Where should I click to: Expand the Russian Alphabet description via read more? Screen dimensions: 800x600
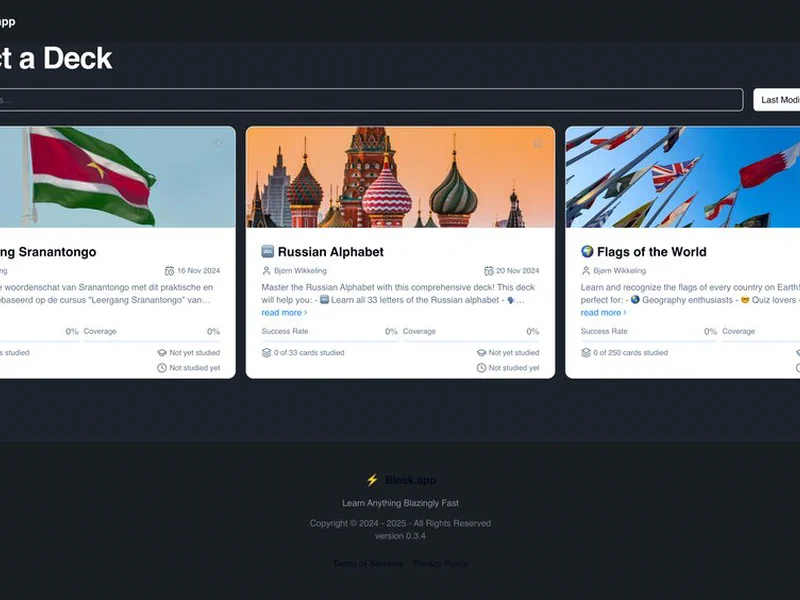tap(285, 313)
